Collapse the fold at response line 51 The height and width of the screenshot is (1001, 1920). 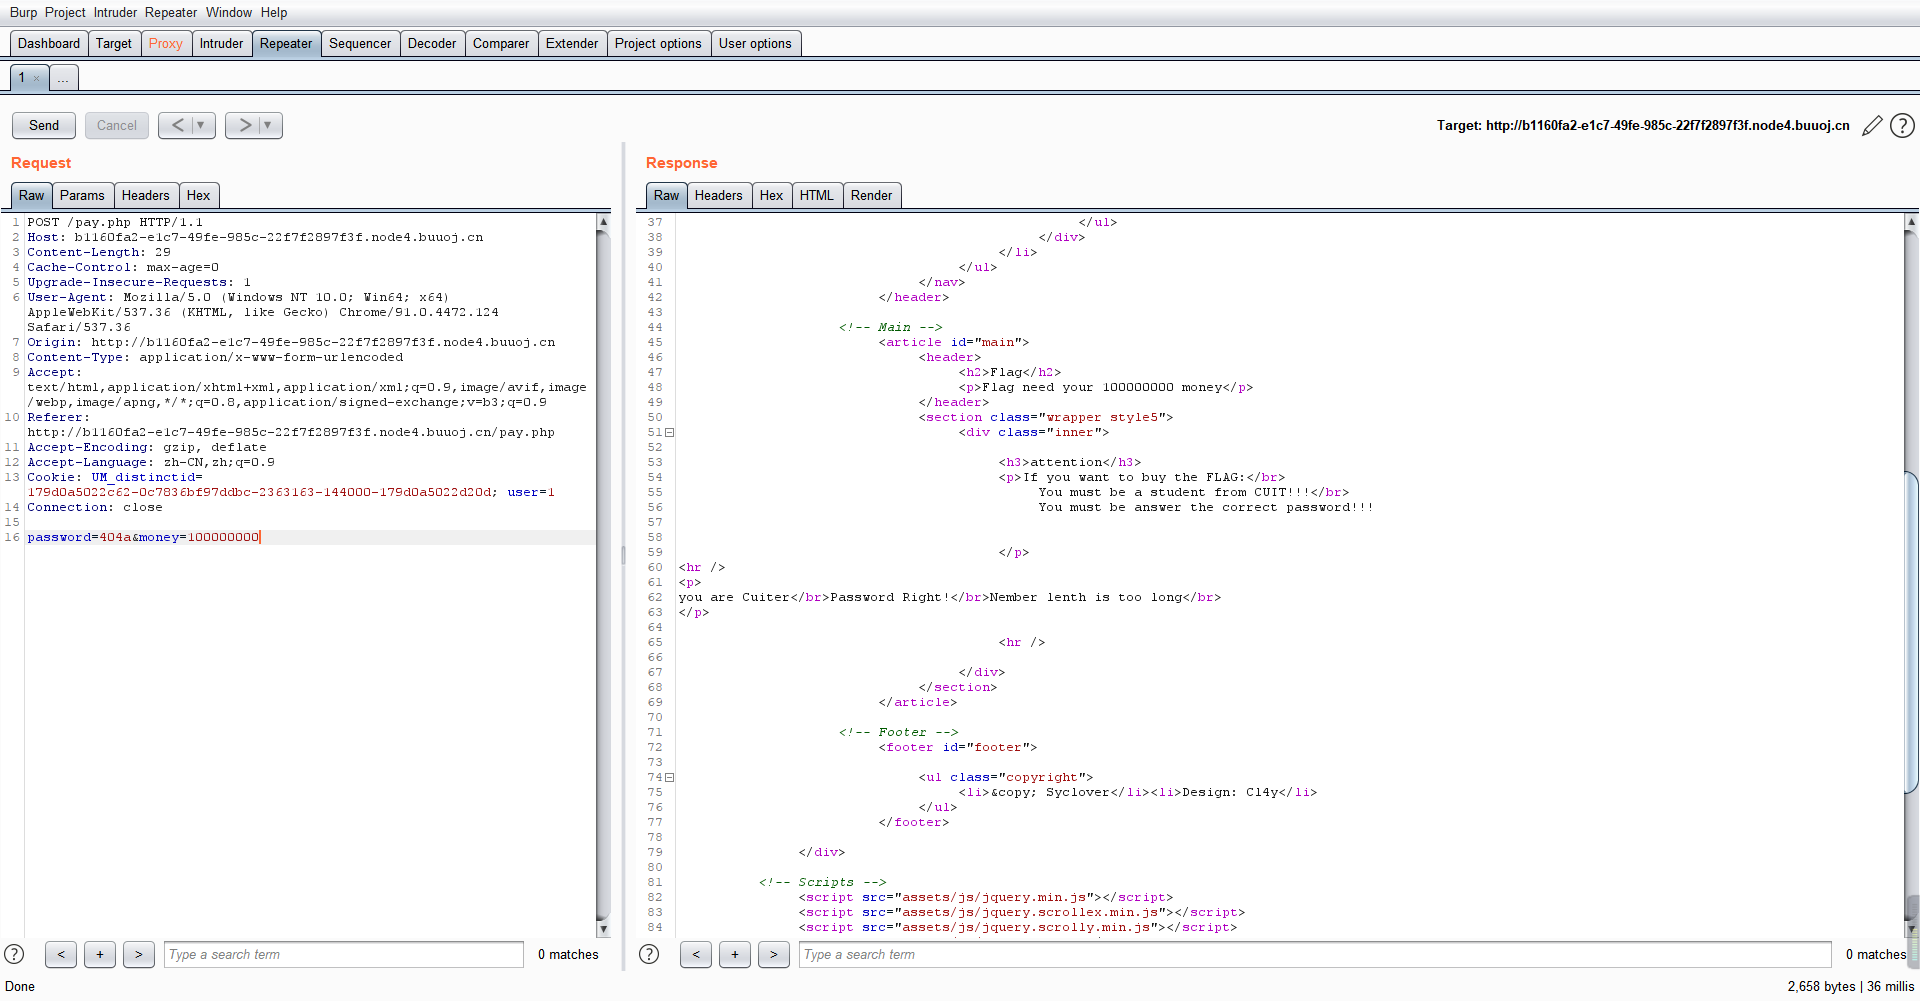[x=670, y=432]
